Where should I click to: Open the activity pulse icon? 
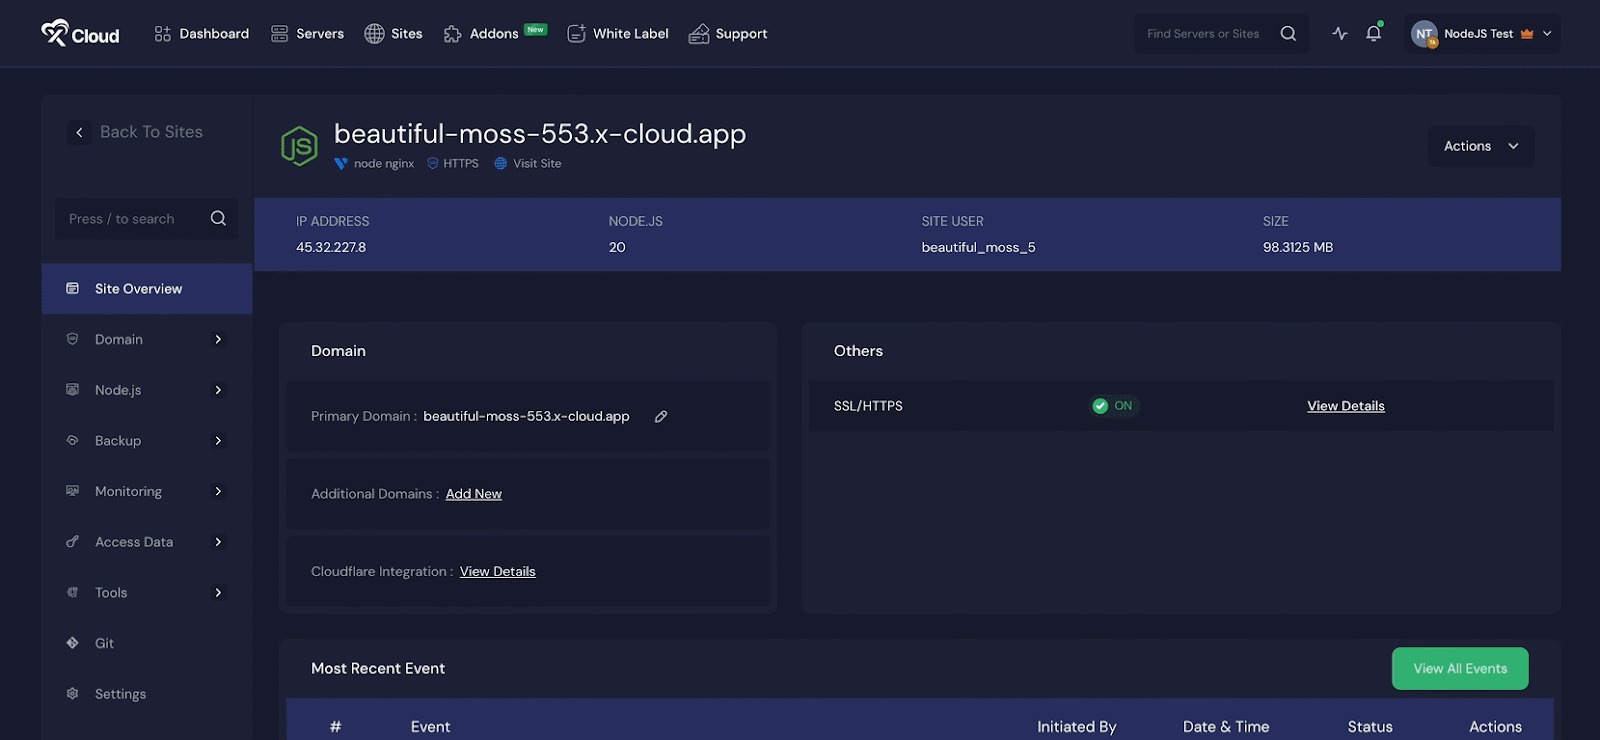(x=1340, y=33)
